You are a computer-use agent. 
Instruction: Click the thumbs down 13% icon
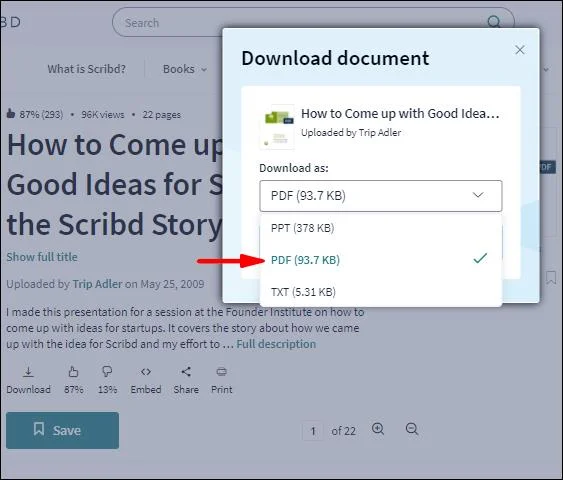(107, 372)
